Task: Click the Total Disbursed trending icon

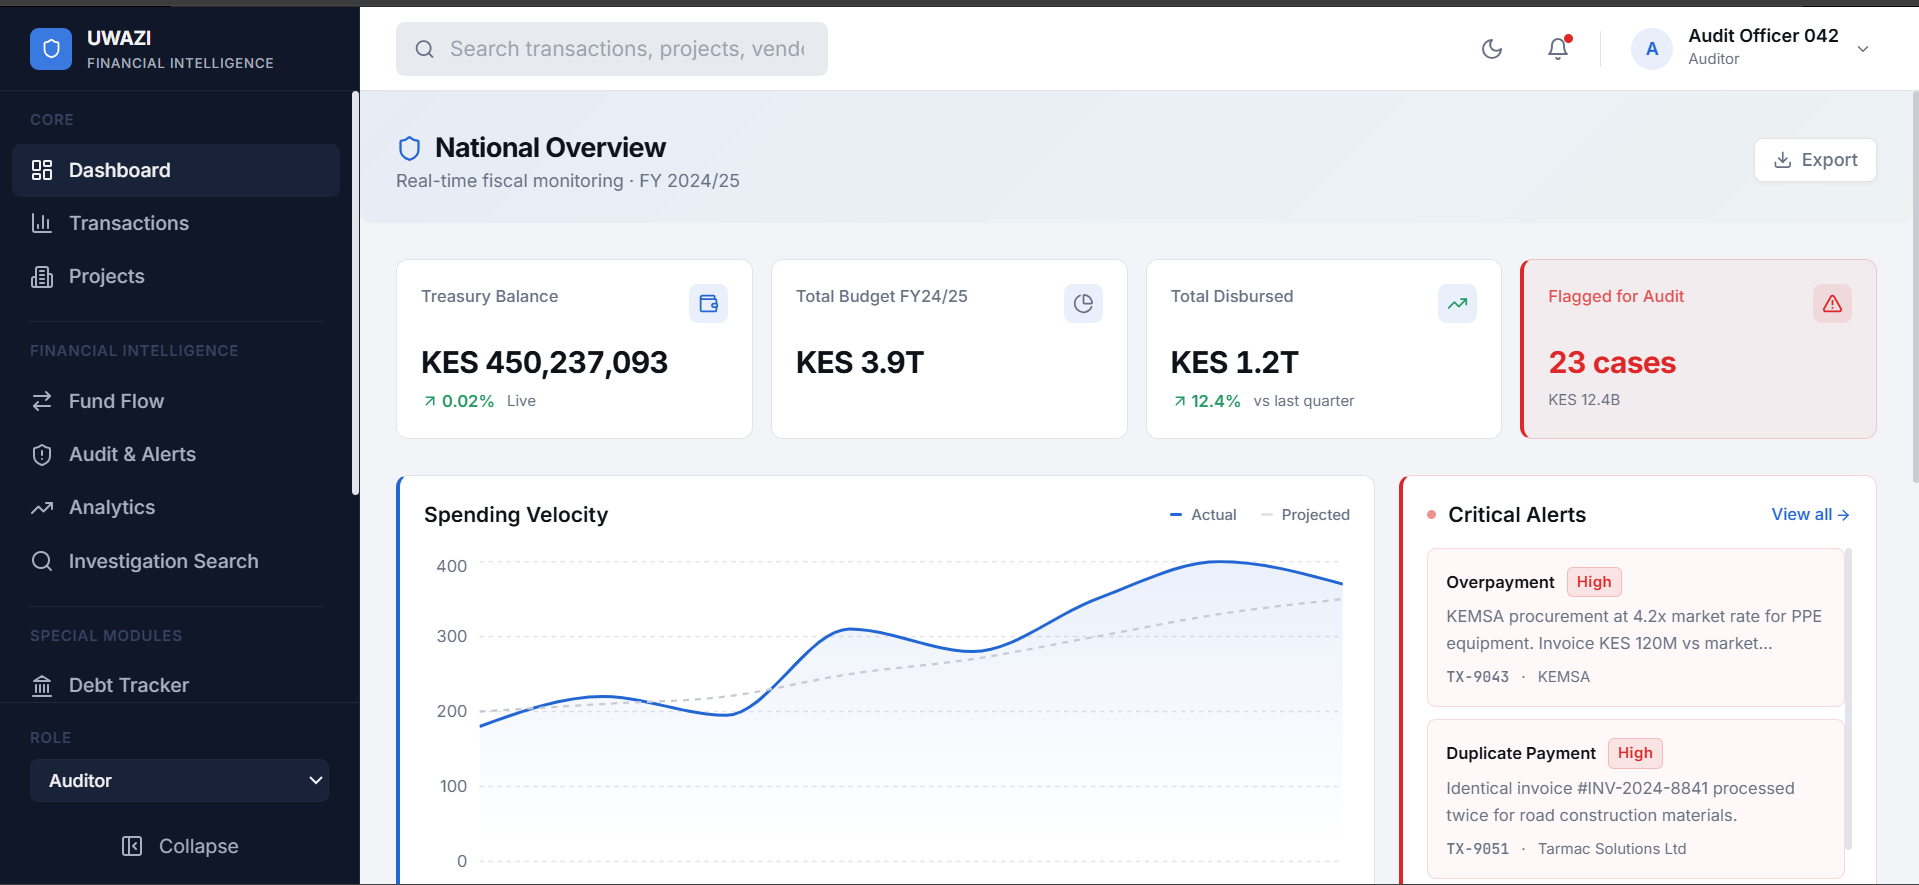Action: (x=1457, y=303)
